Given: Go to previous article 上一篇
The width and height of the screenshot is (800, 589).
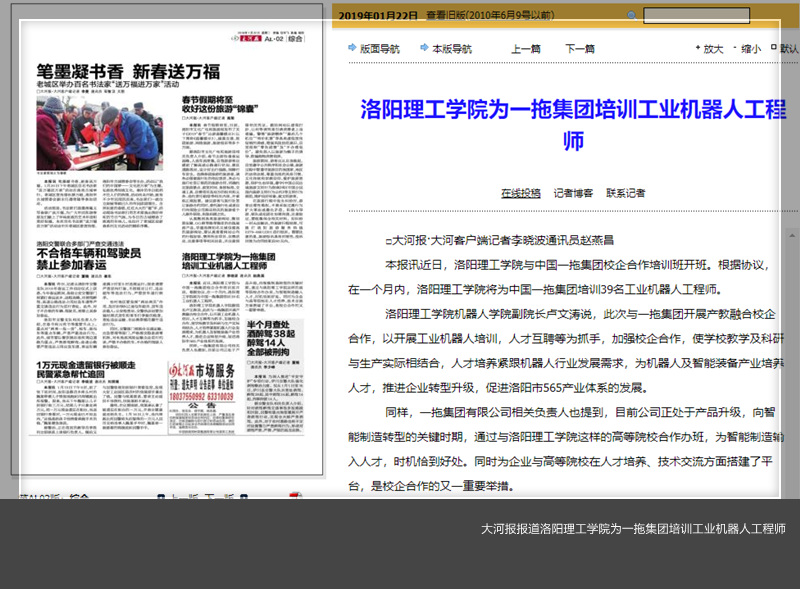Looking at the screenshot, I should click(525, 48).
